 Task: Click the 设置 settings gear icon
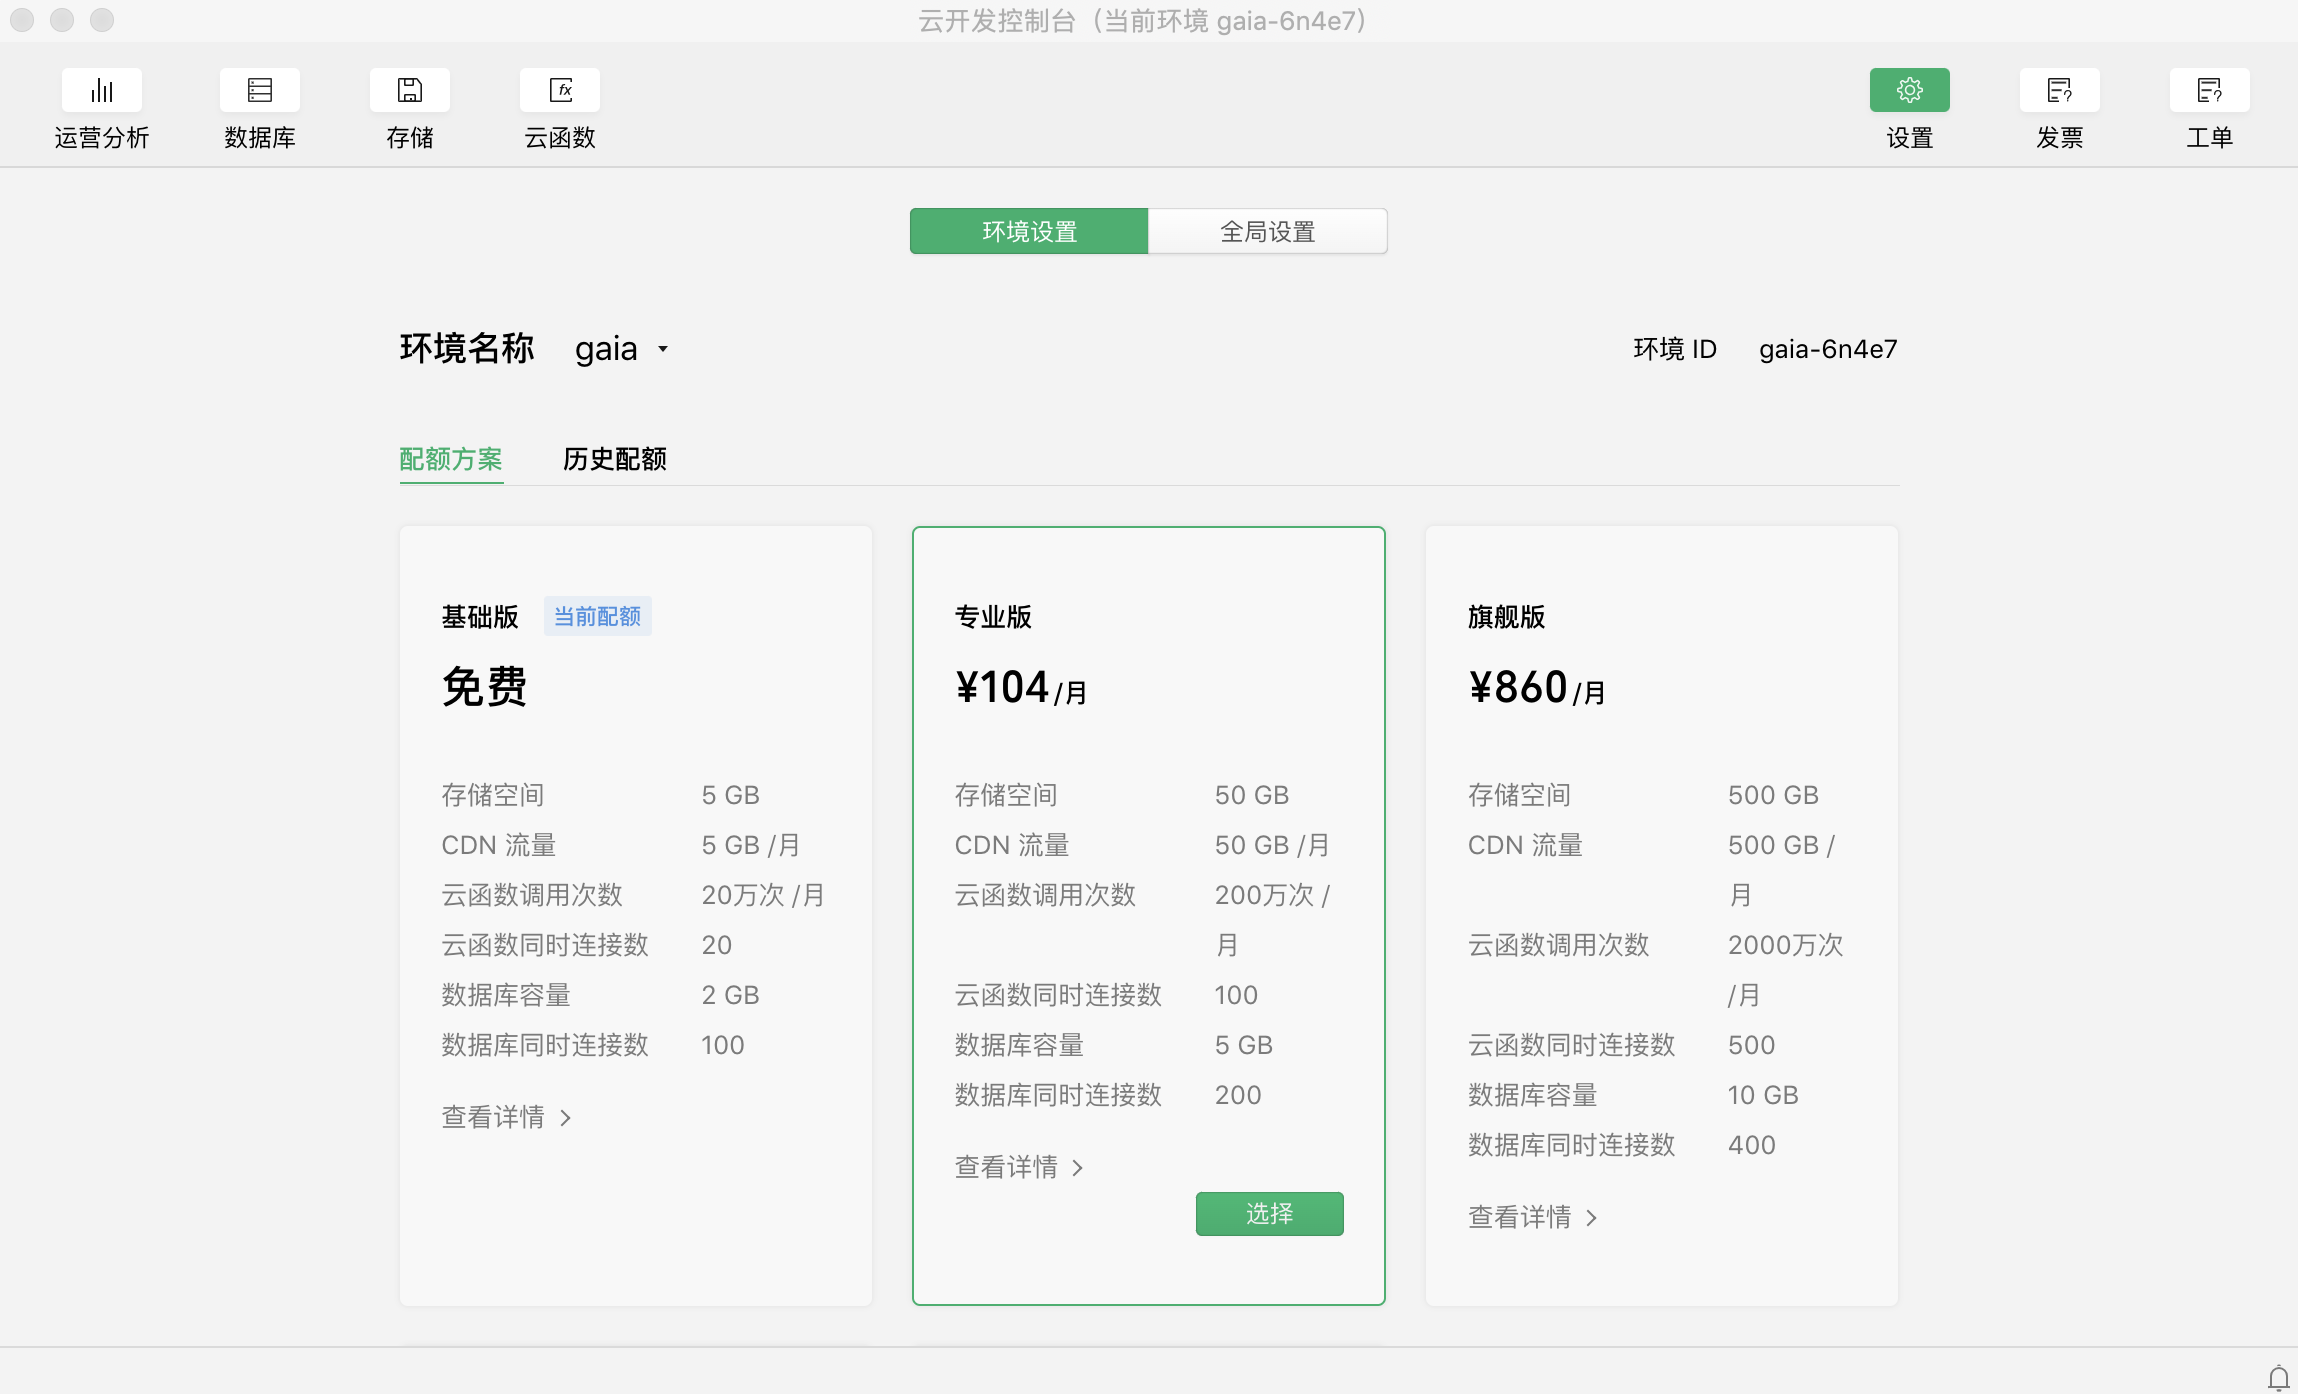[1909, 91]
